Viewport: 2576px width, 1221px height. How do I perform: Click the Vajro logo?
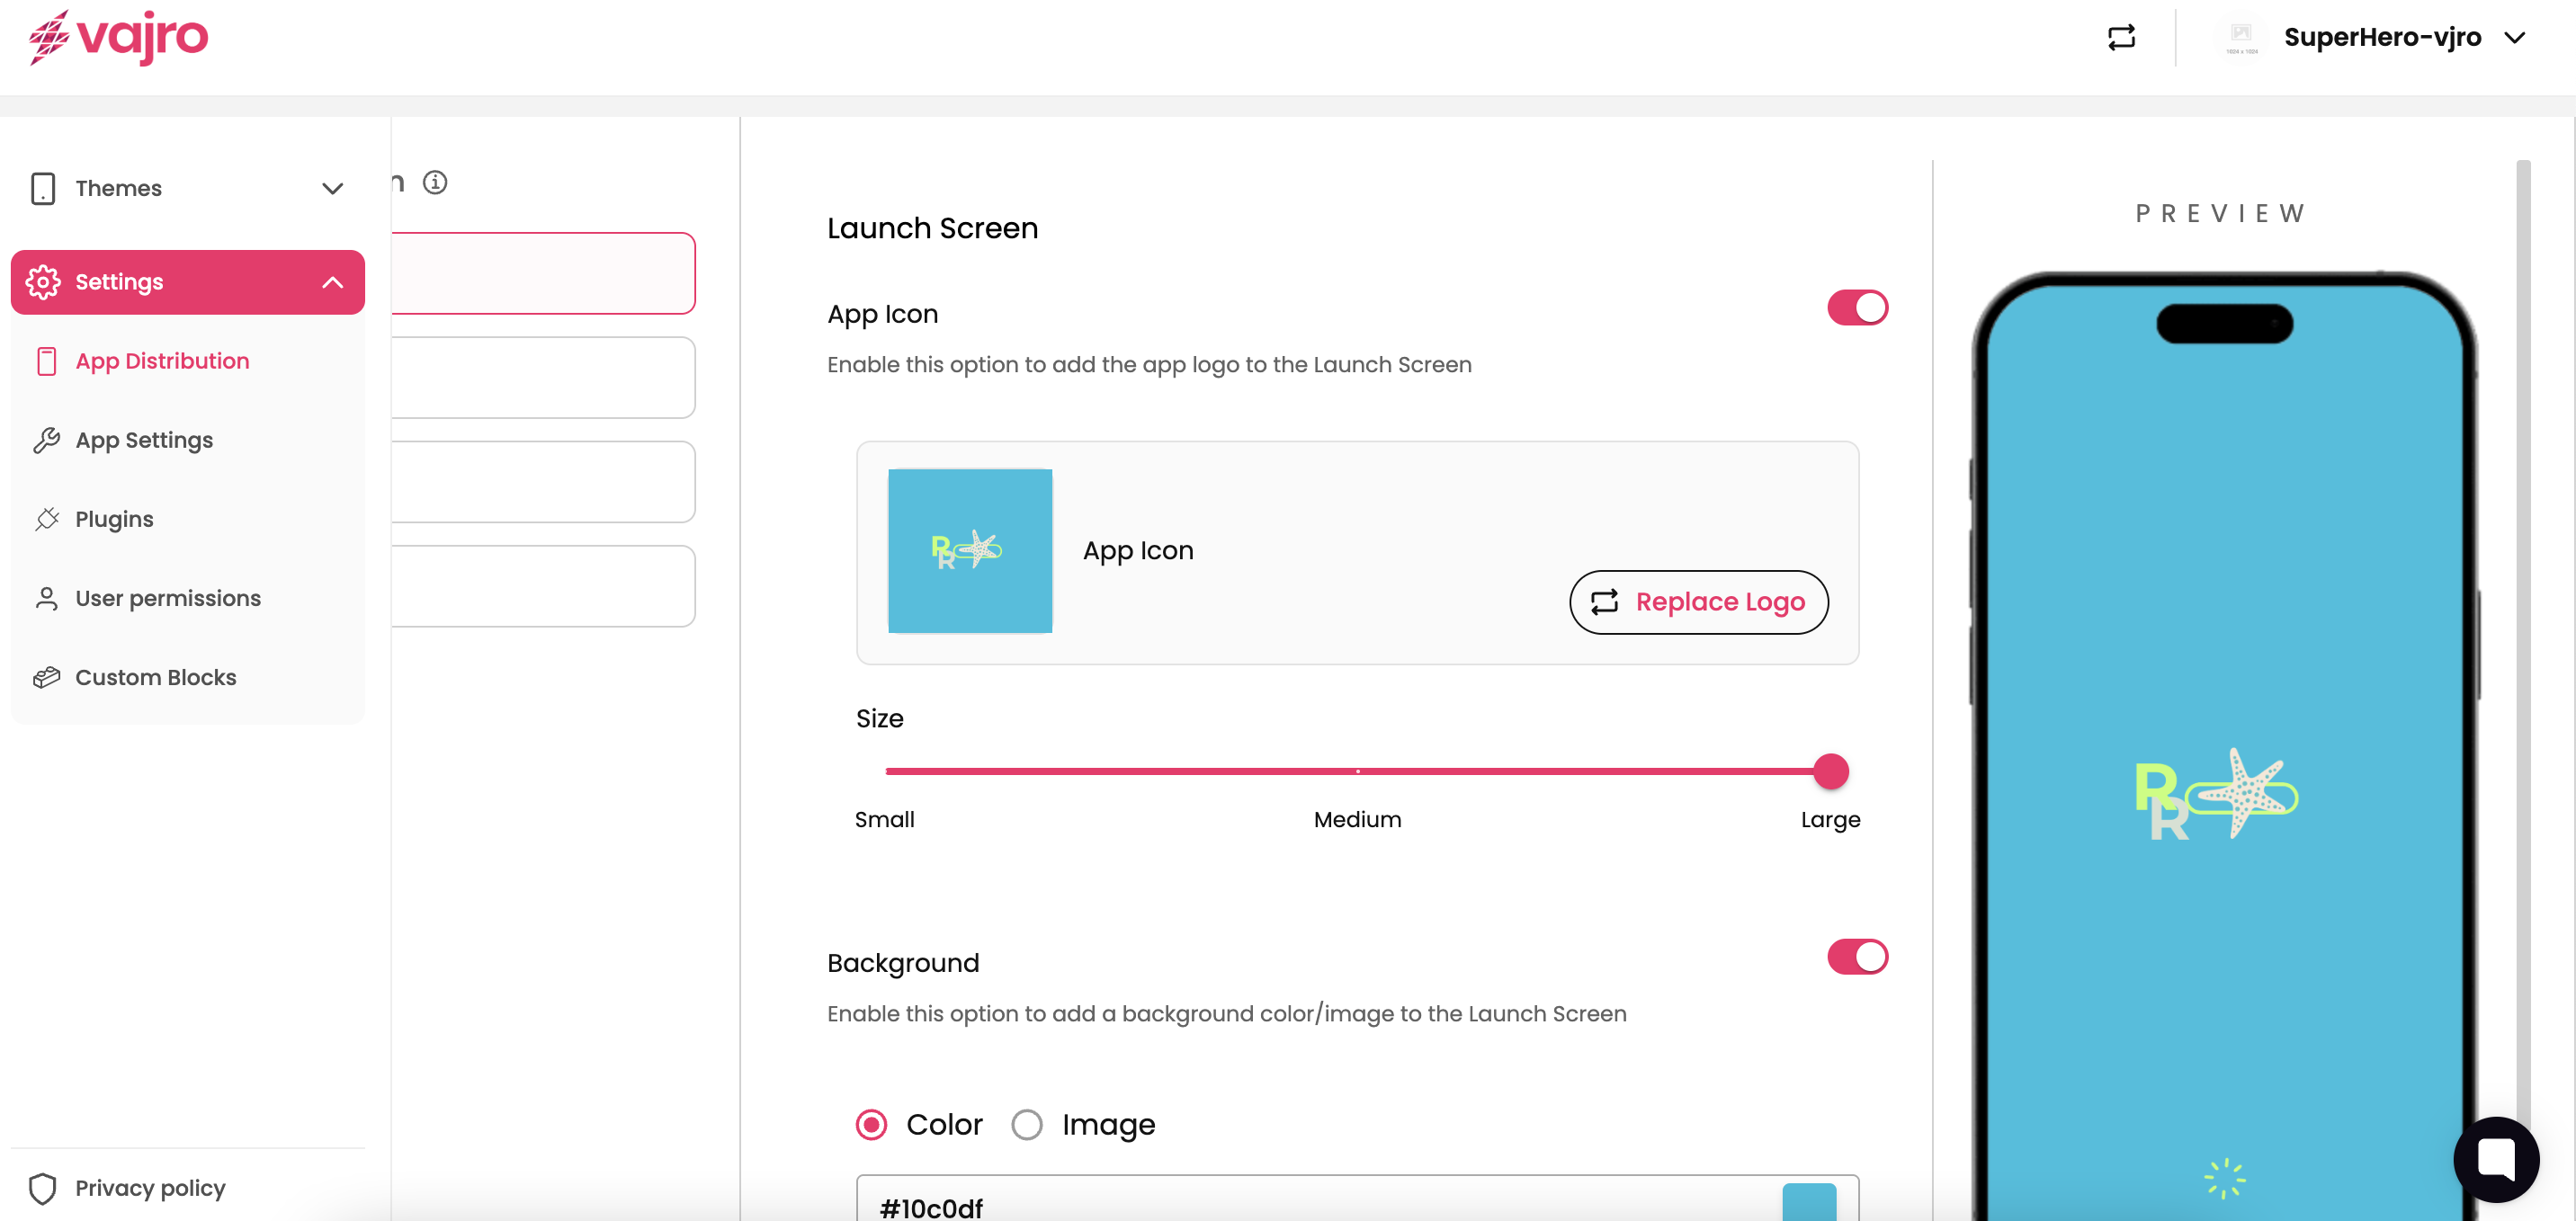point(118,38)
